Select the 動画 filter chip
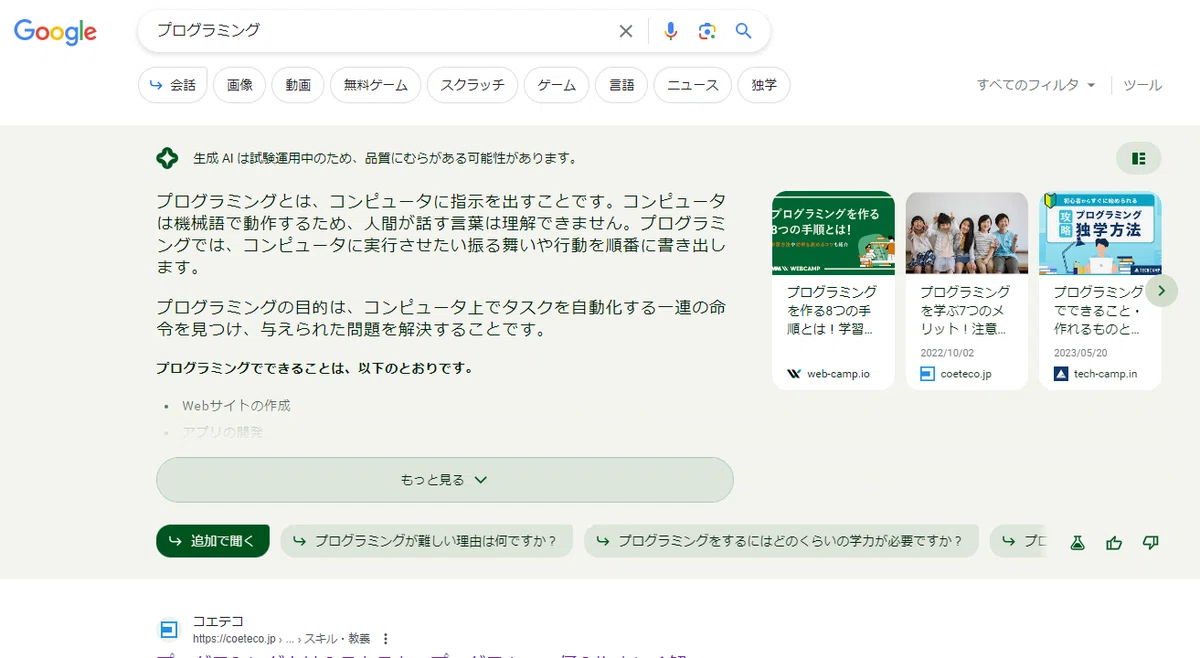 [x=298, y=85]
